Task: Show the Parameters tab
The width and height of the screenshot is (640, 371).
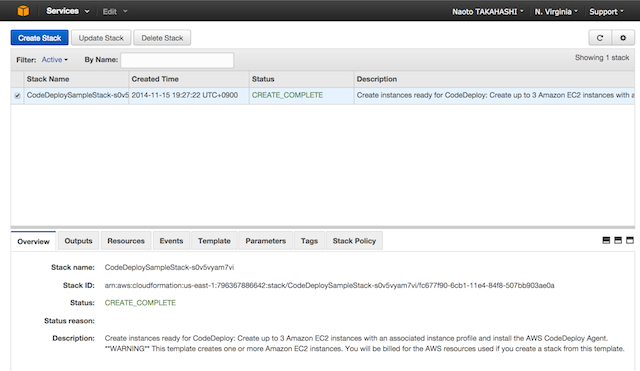Action: 266,241
